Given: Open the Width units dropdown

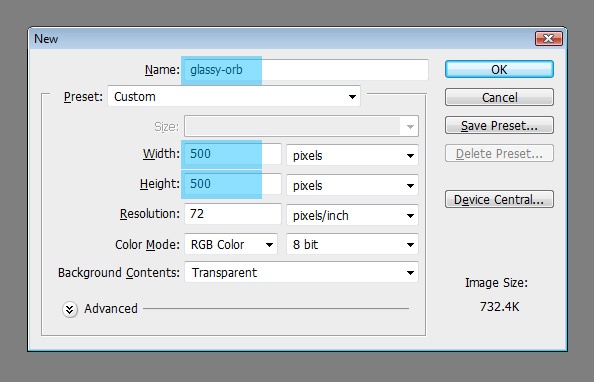Looking at the screenshot, I should [x=352, y=155].
